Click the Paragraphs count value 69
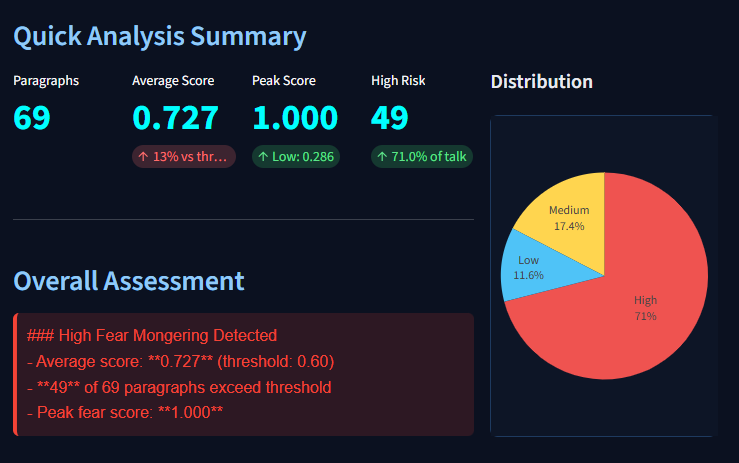The image size is (739, 463). click(32, 118)
